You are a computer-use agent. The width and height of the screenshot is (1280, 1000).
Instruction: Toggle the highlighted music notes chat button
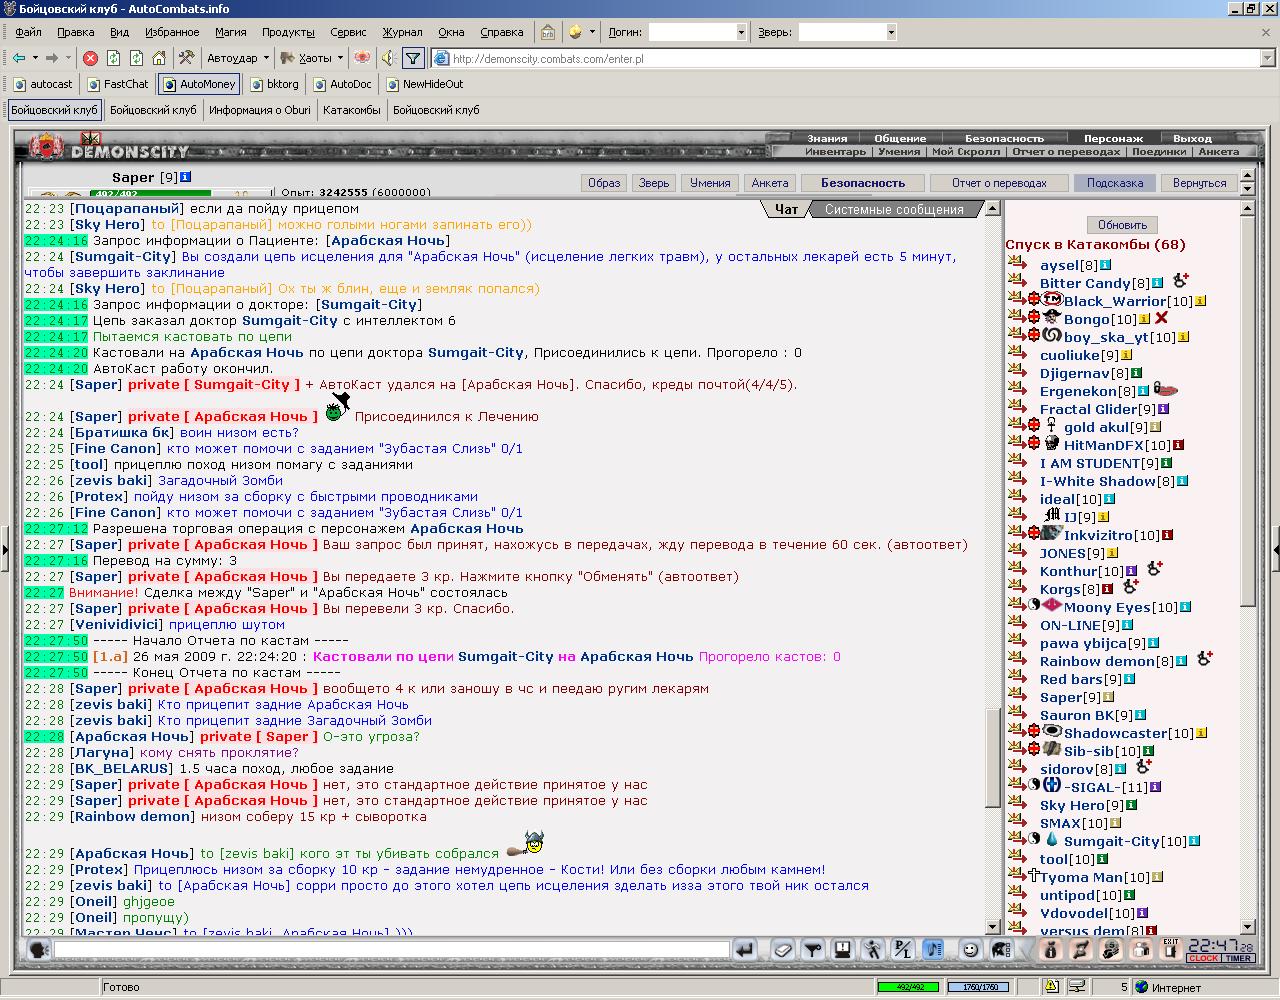[x=932, y=949]
